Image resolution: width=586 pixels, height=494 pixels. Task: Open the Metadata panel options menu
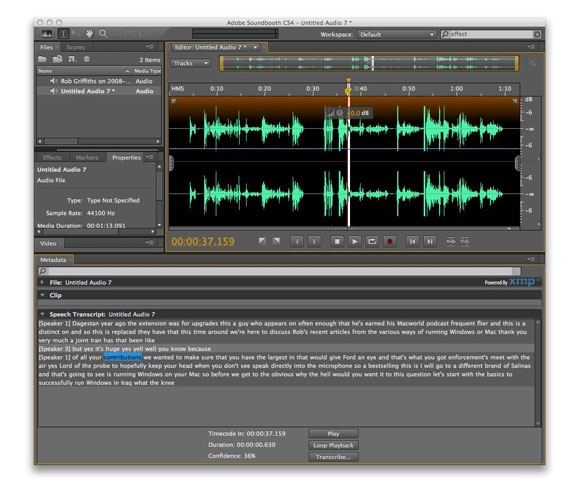pos(531,259)
